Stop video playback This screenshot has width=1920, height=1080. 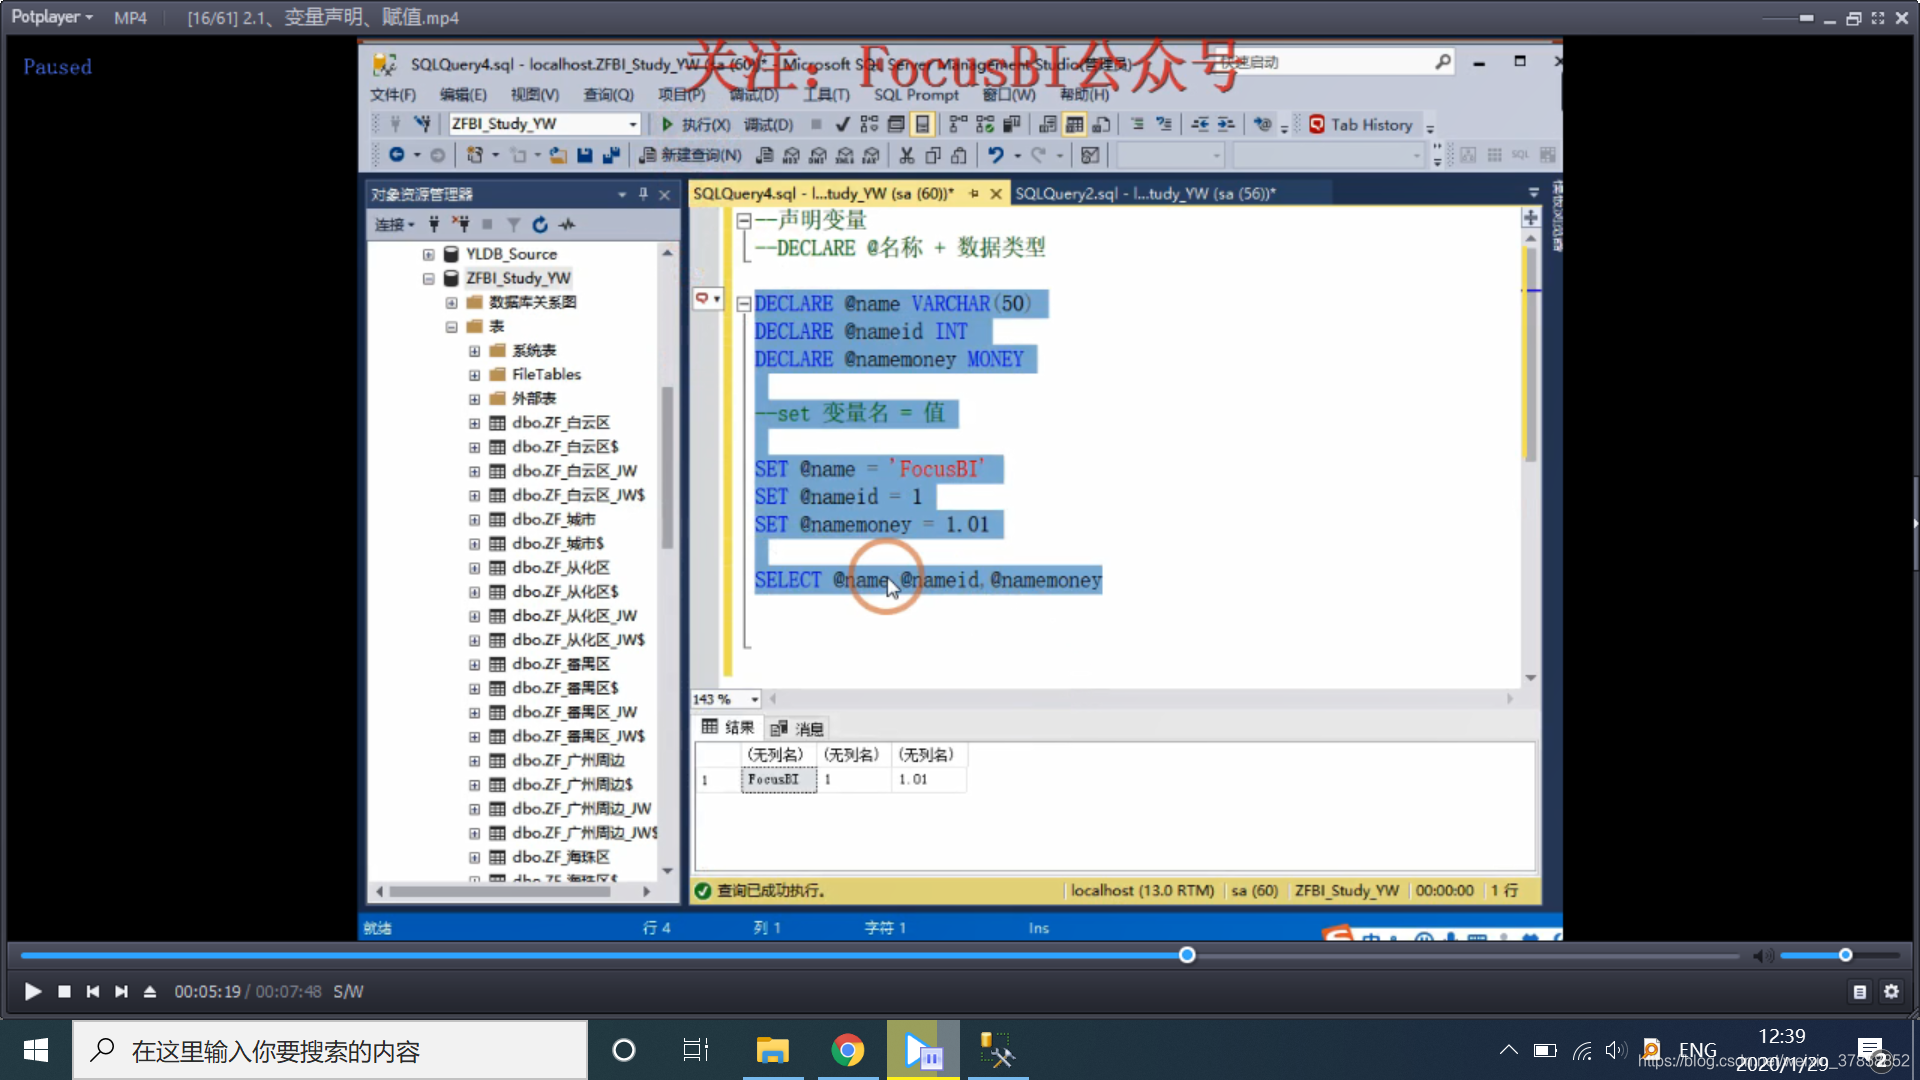64,991
